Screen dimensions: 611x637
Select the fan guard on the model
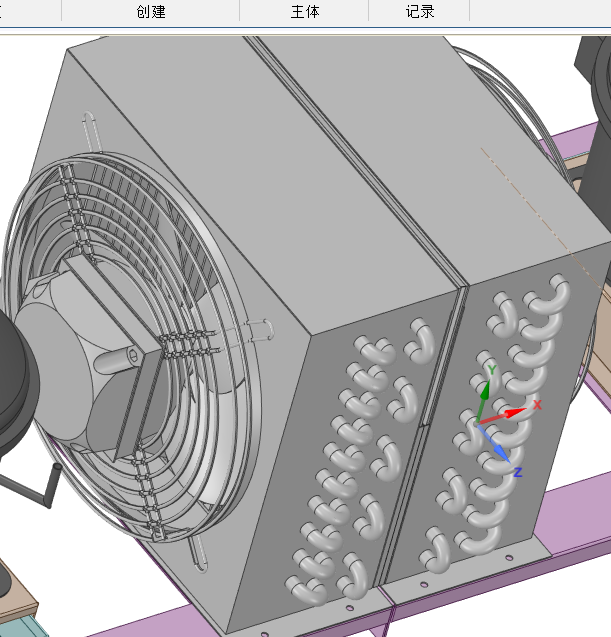(x=130, y=345)
